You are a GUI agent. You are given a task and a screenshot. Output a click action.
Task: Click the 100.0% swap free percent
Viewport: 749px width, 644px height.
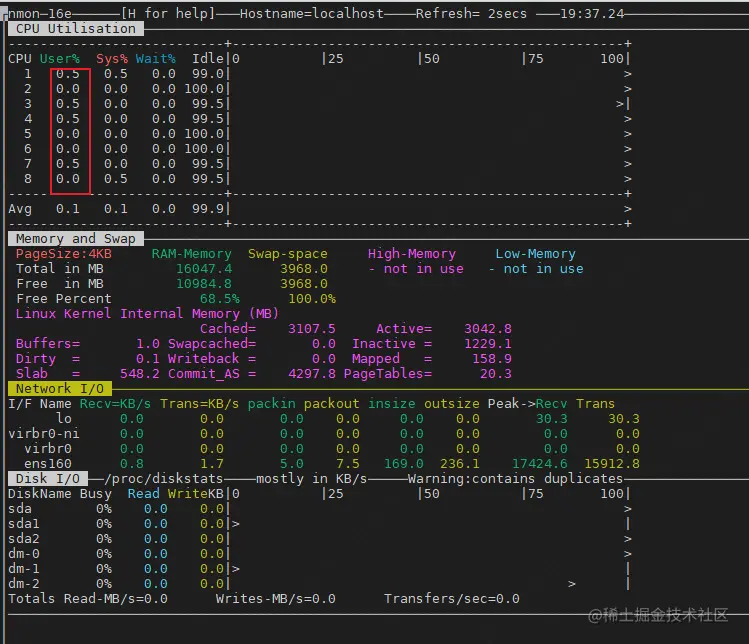coord(312,299)
